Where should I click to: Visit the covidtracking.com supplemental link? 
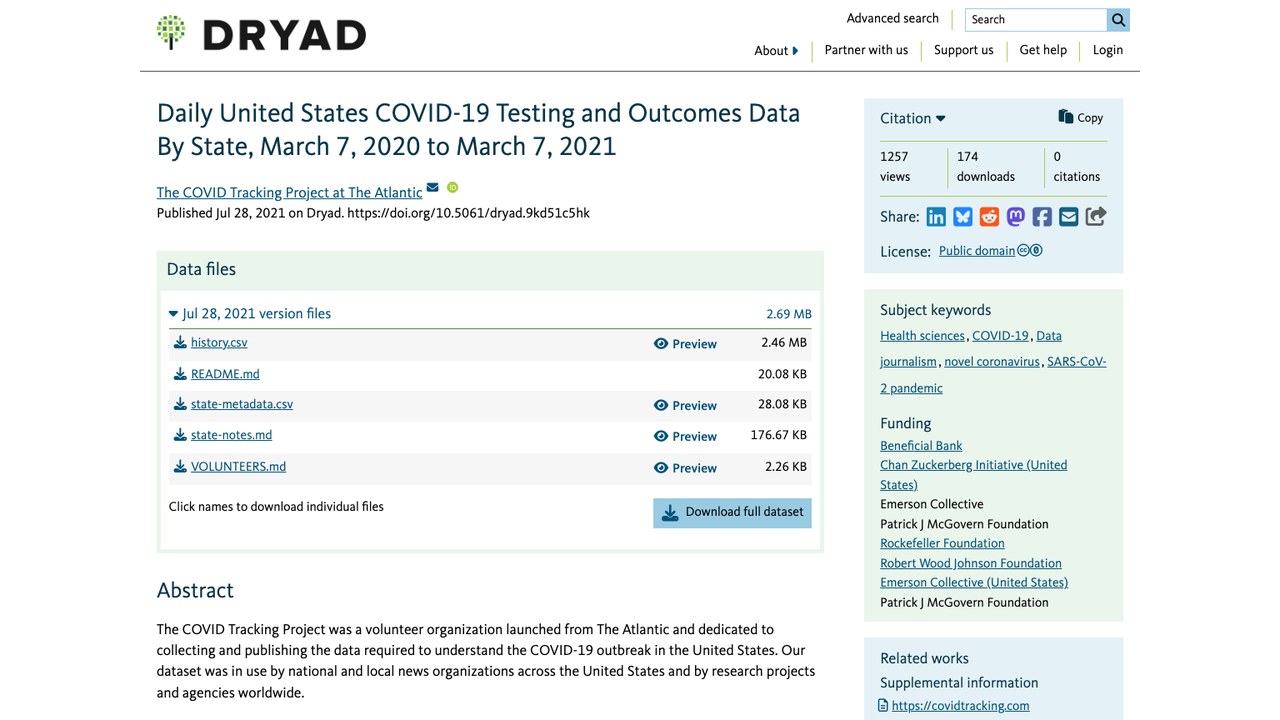(x=960, y=706)
